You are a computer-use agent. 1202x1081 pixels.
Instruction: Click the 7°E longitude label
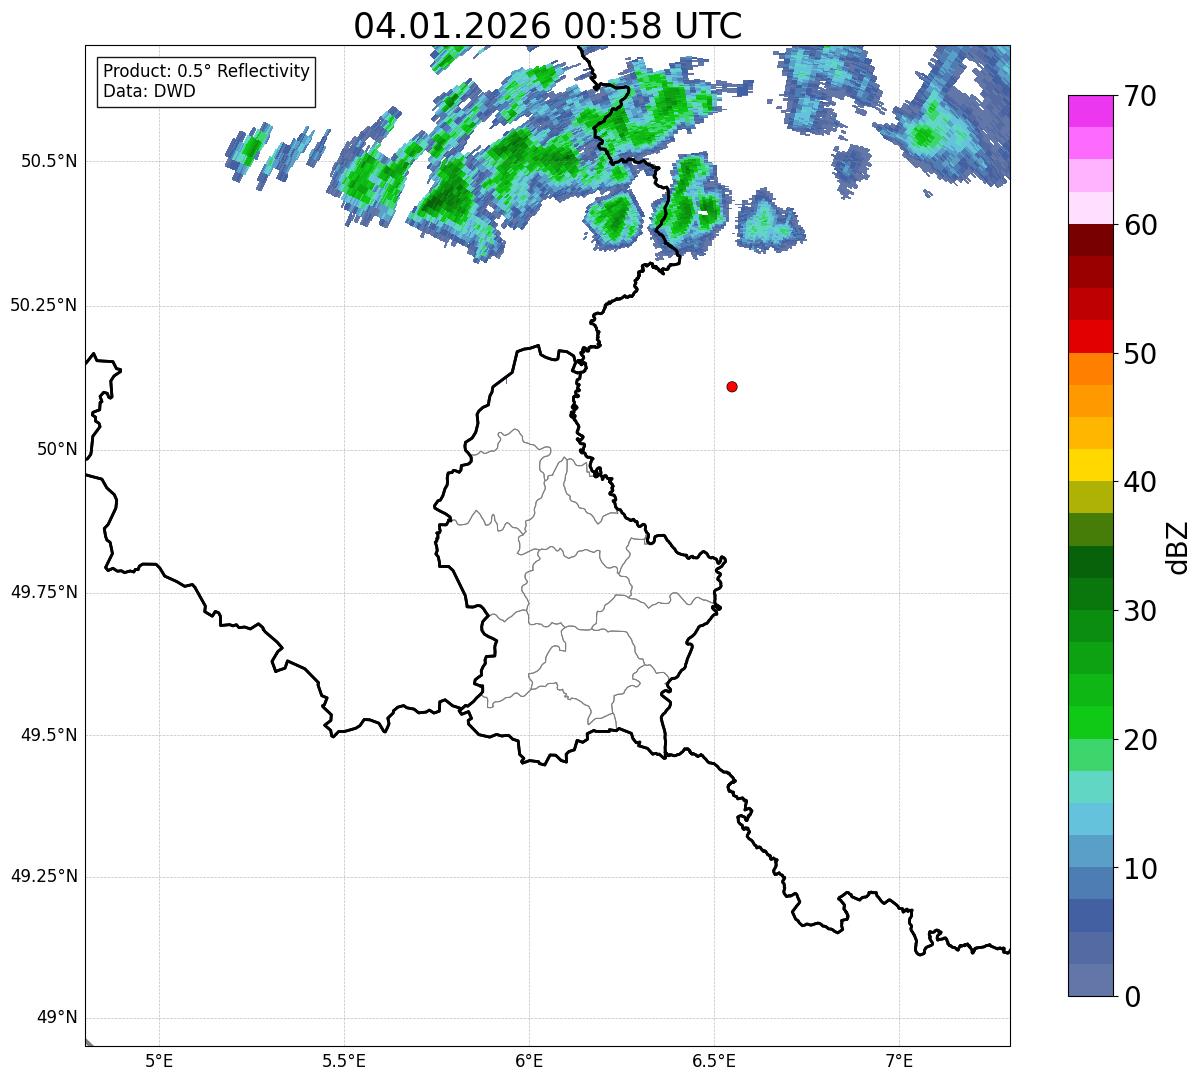tap(899, 1060)
